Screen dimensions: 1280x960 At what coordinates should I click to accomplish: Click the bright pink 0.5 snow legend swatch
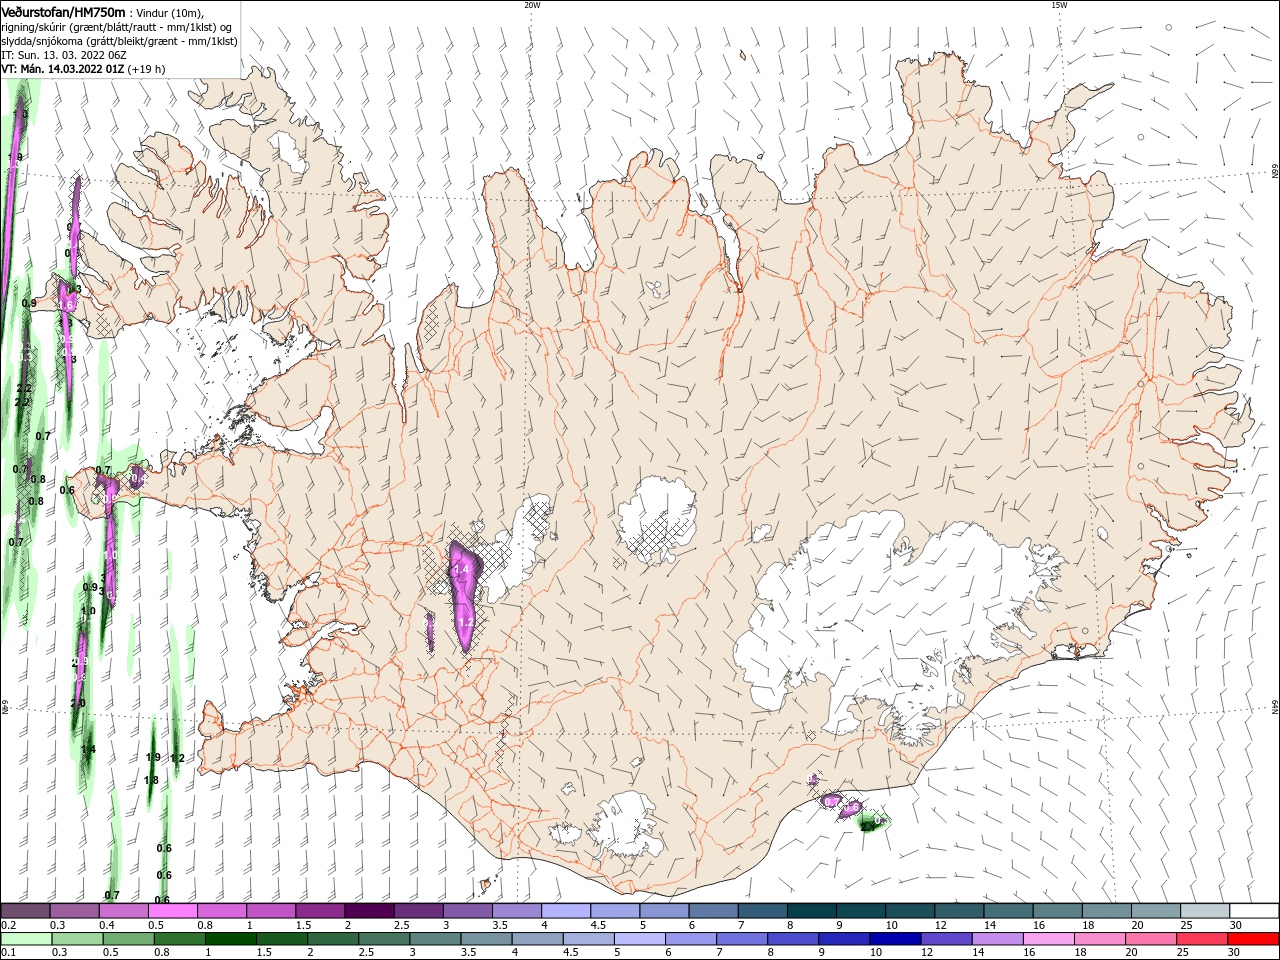pos(172,911)
